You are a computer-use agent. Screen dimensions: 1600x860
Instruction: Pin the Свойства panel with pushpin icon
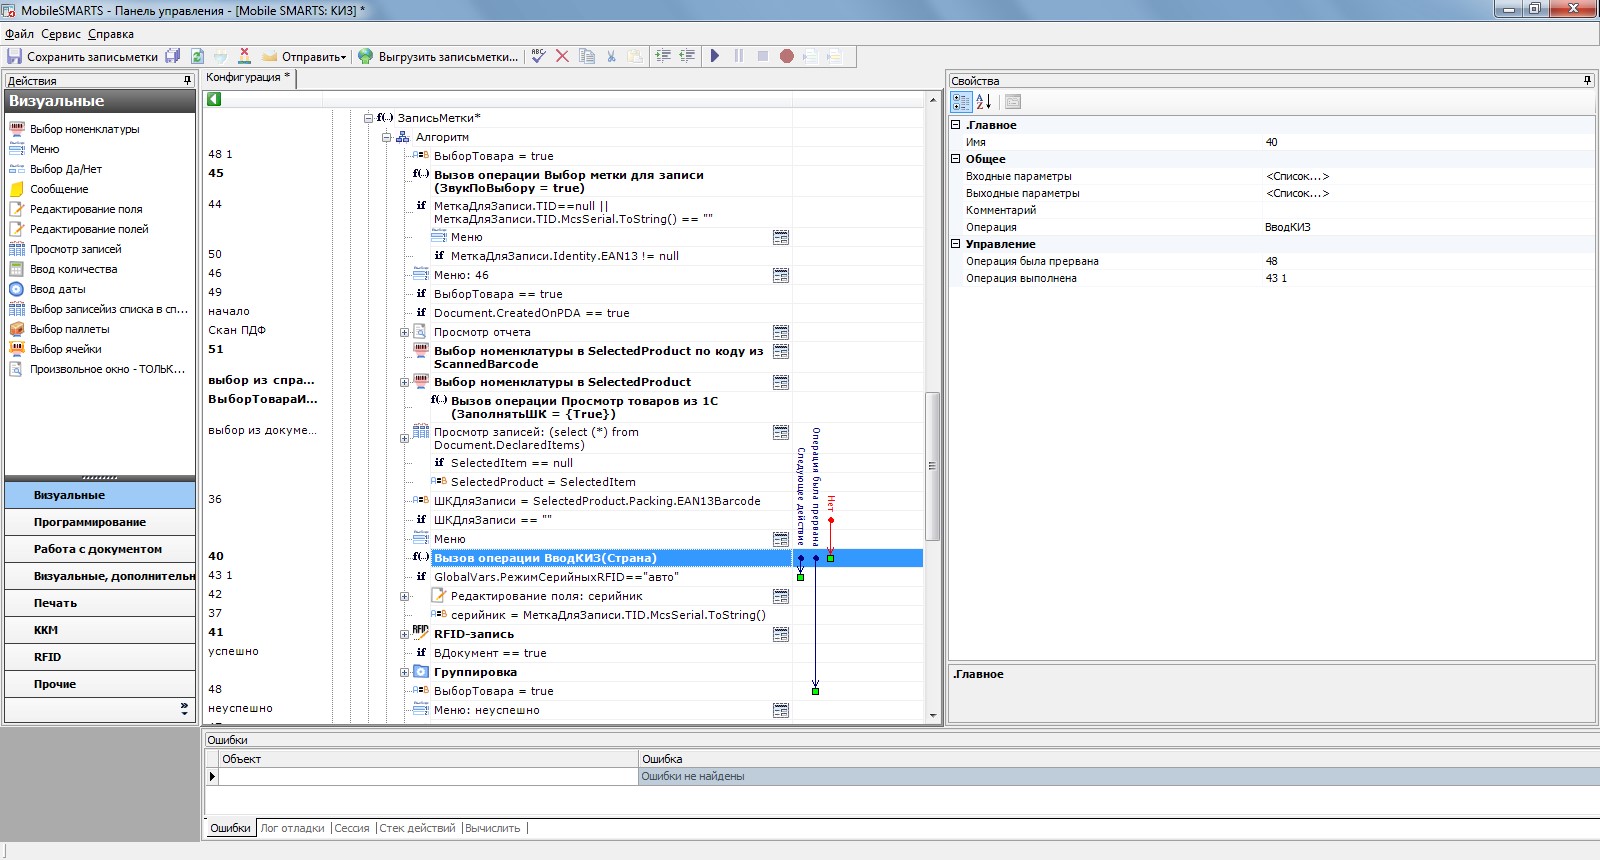pos(1587,80)
